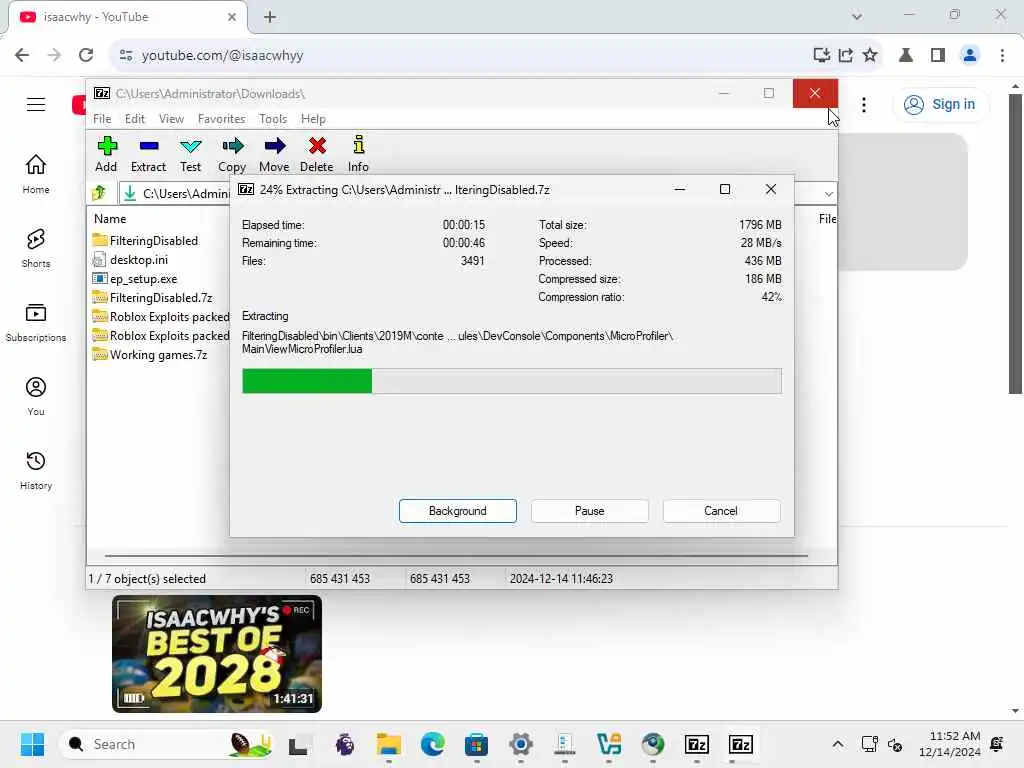1024x768 pixels.
Task: Send extraction to Background
Action: click(x=458, y=511)
